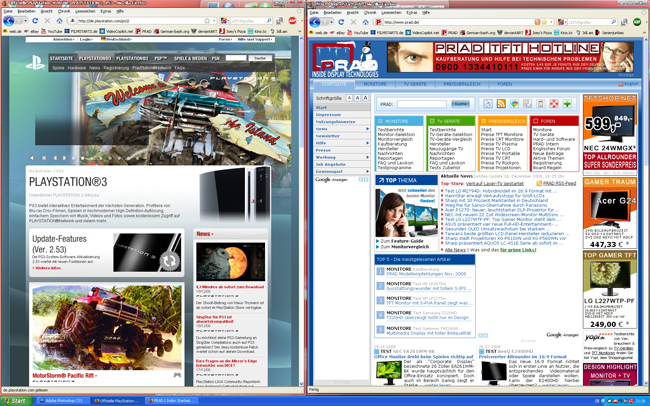This screenshot has height=406, width=650.
Task: Open SPIELE & MEDIEN tab on PlayStation site
Action: tap(190, 58)
